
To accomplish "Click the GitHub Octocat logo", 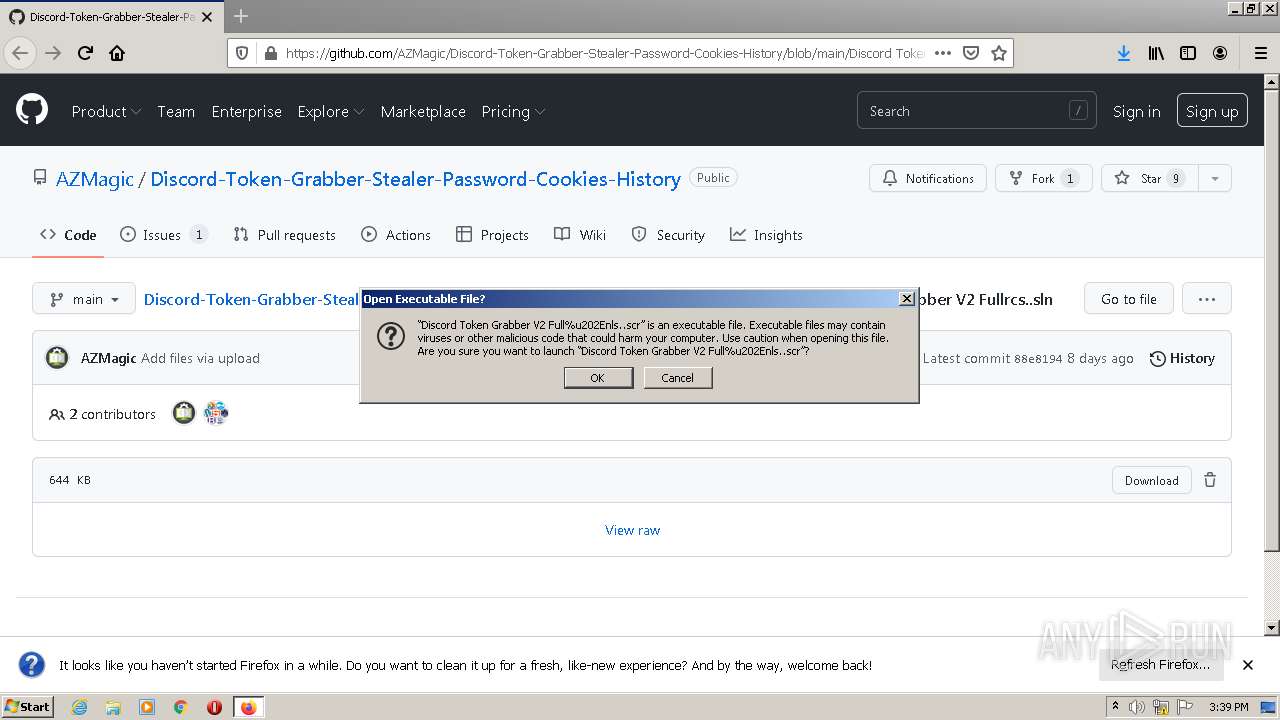I will click(x=32, y=109).
